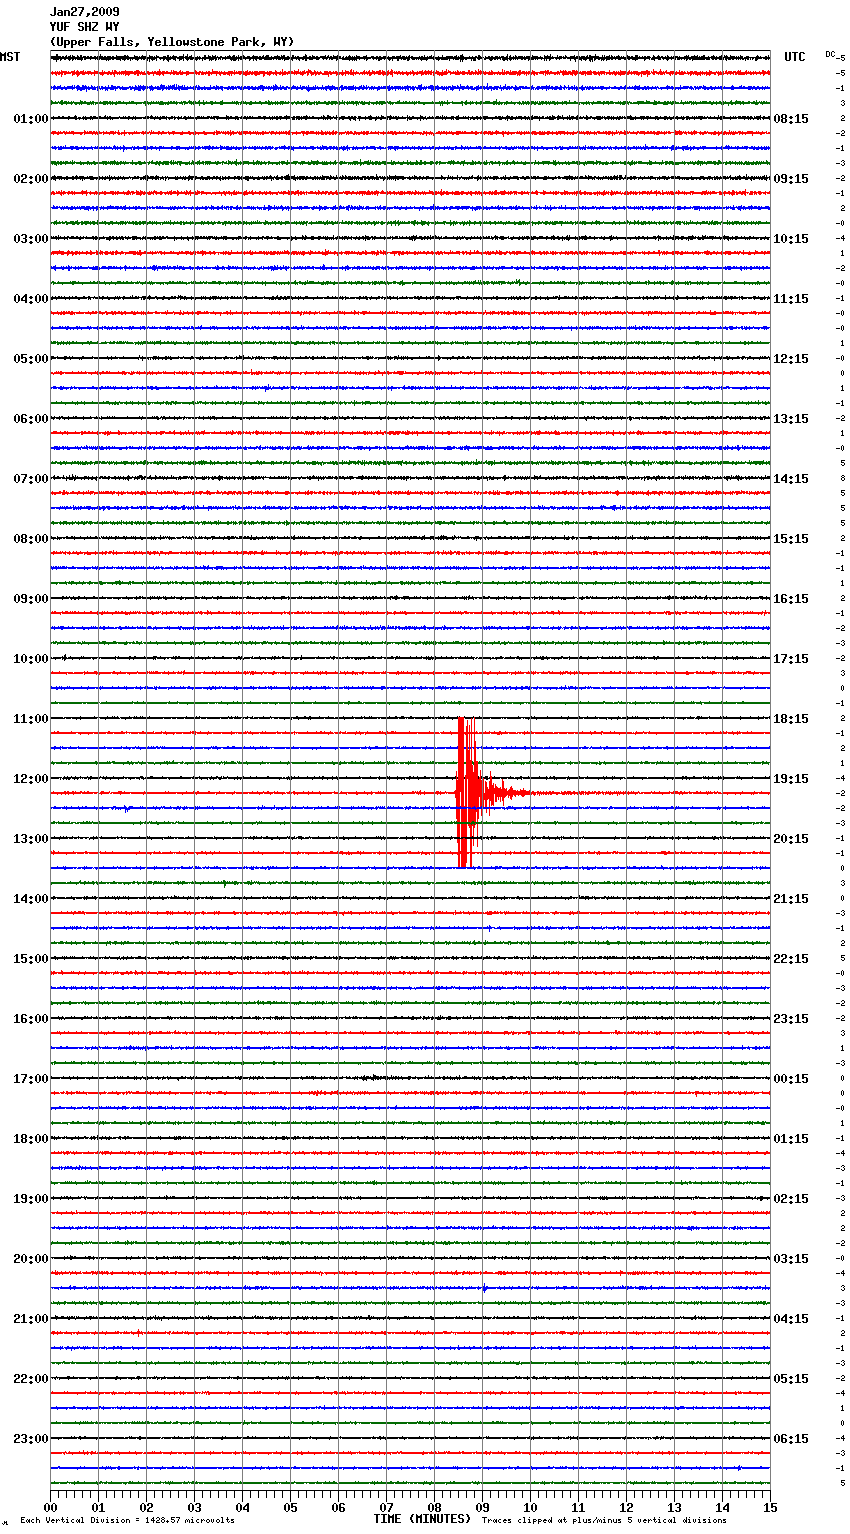The width and height of the screenshot is (850, 1534).
Task: Select the 20:00 MST time label
Action: [31, 1259]
